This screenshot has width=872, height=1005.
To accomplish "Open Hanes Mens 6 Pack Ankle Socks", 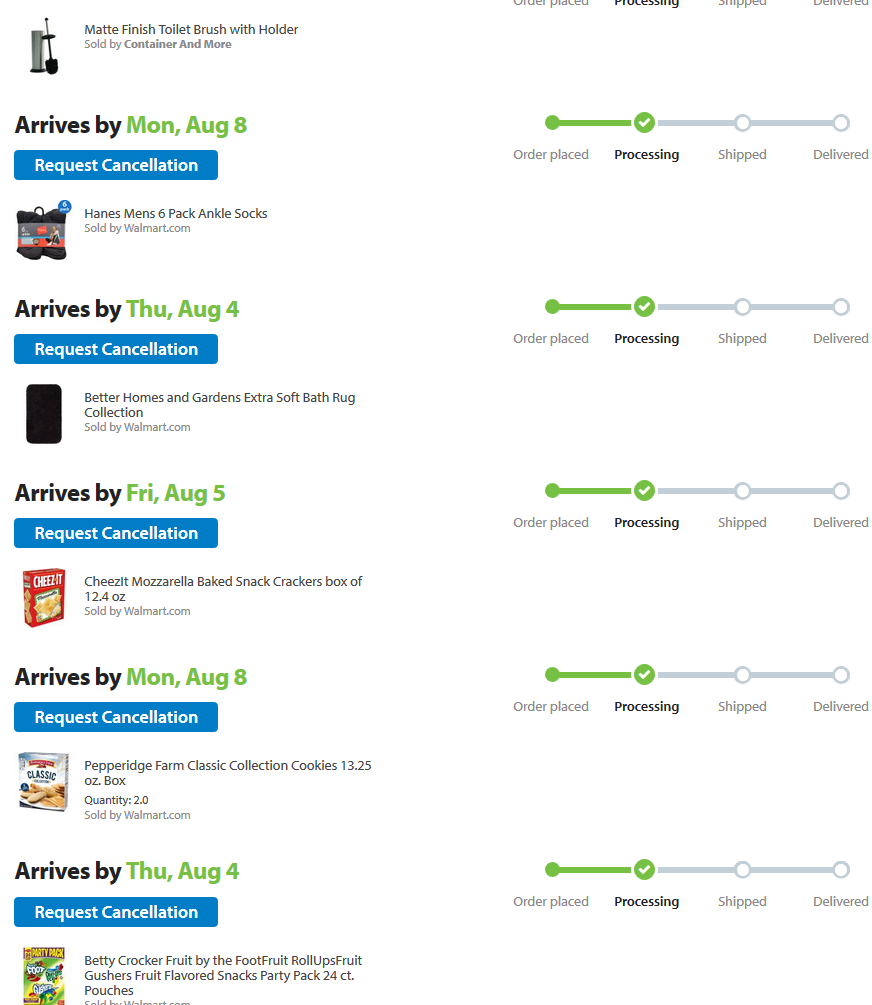I will pos(176,213).
